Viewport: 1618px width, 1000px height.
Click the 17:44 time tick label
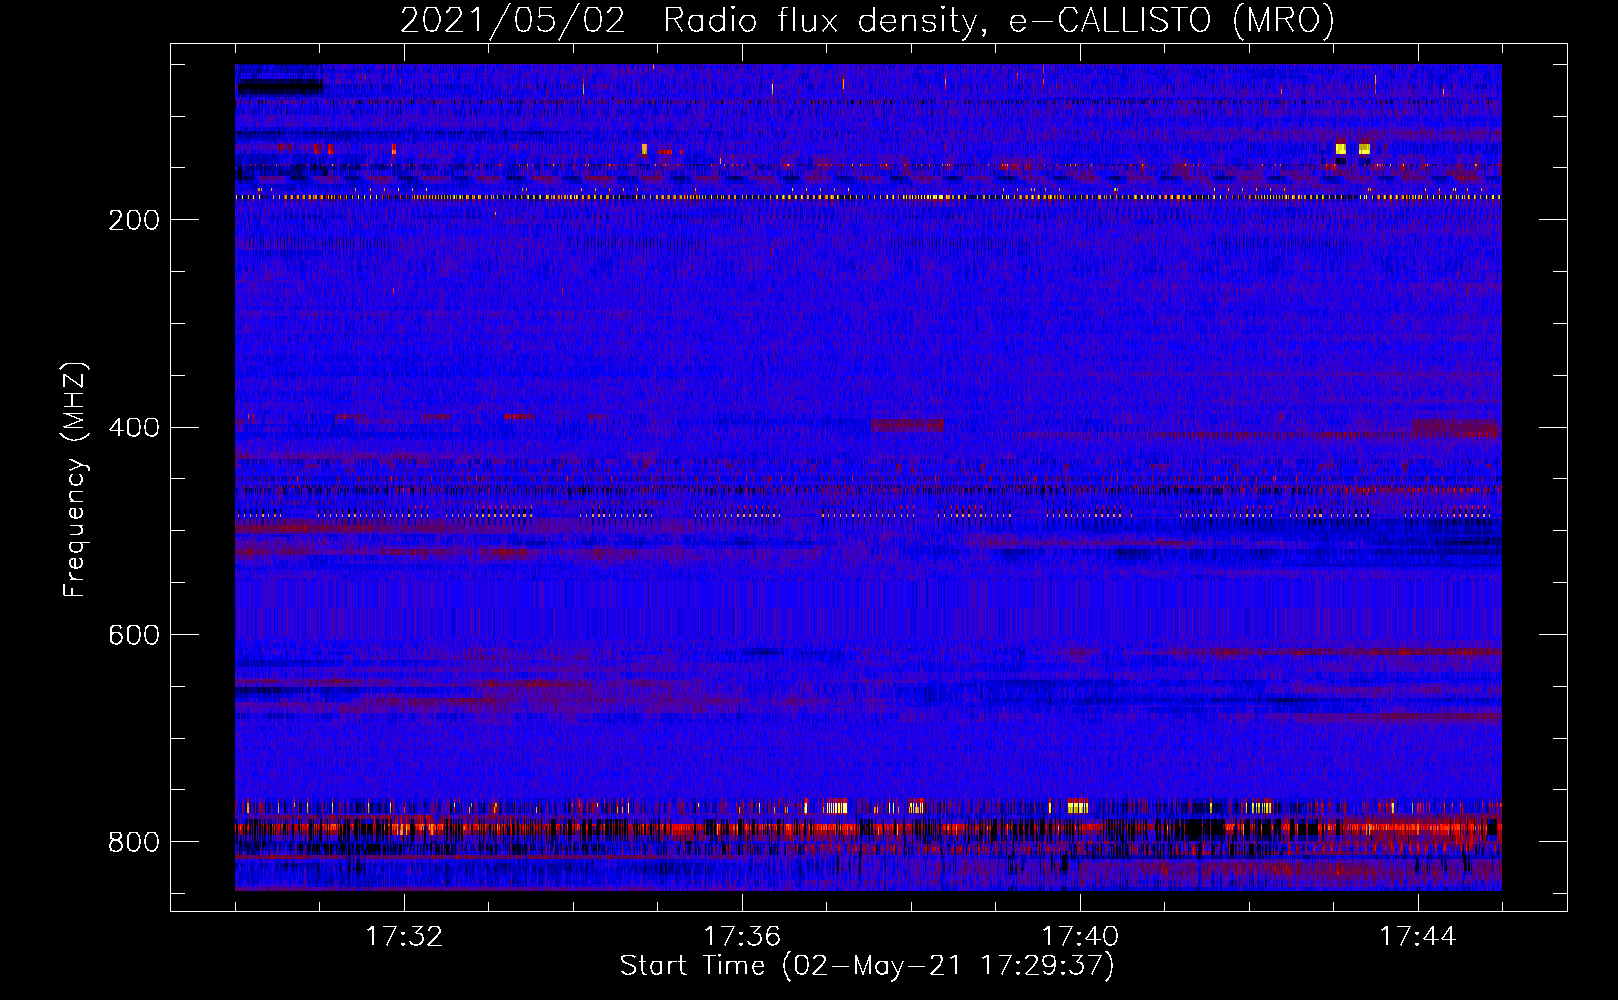point(1418,936)
